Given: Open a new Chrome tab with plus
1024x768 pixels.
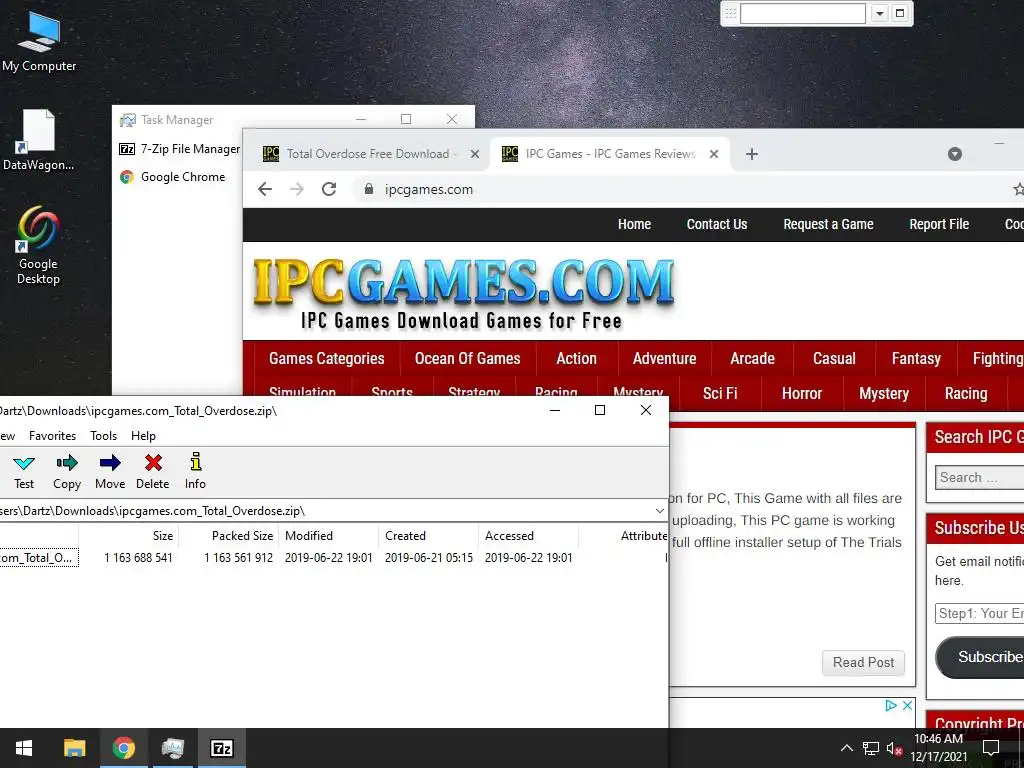Looking at the screenshot, I should [x=752, y=154].
